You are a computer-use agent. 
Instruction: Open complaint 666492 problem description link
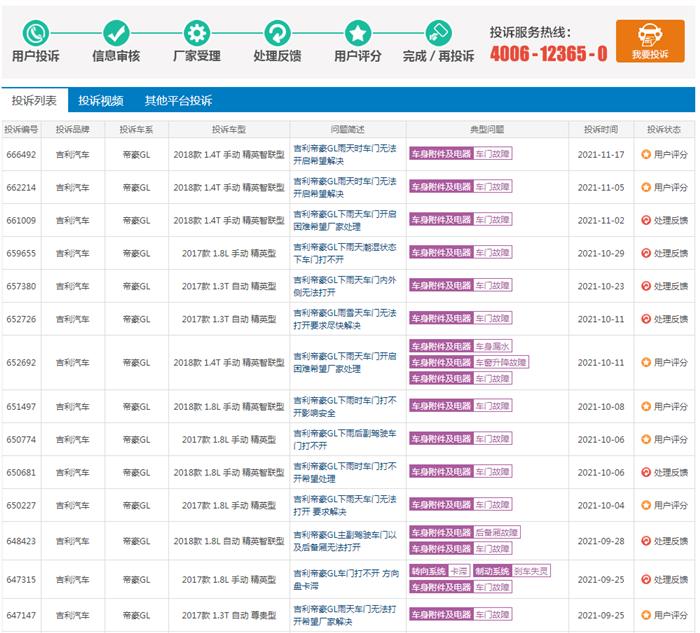(345, 154)
